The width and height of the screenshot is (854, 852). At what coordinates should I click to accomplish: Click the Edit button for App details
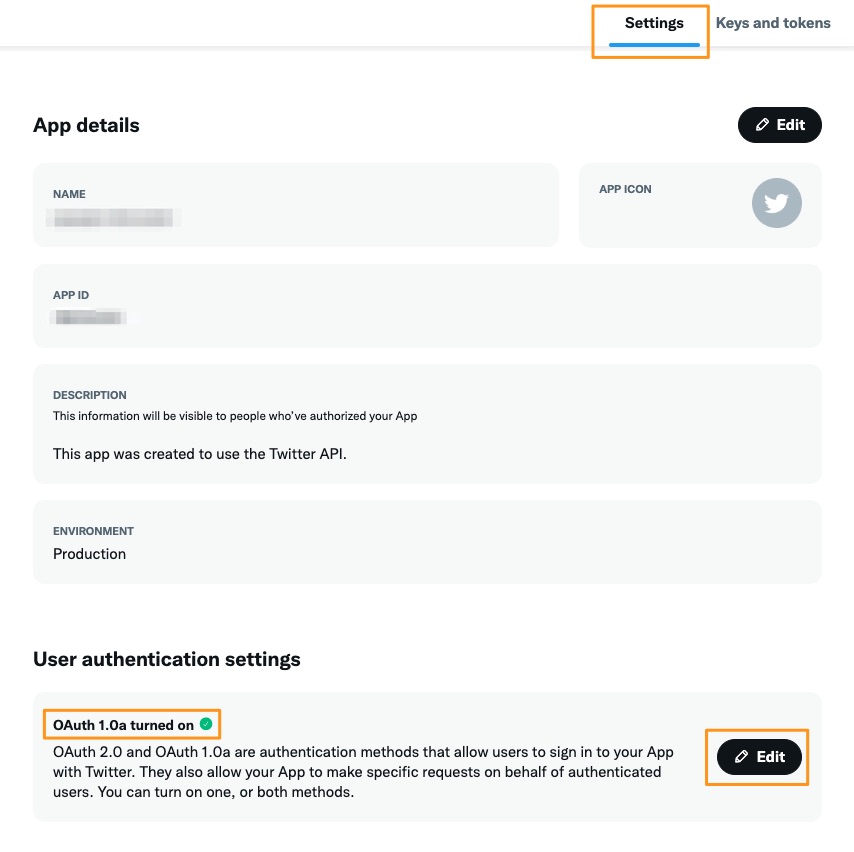point(780,124)
